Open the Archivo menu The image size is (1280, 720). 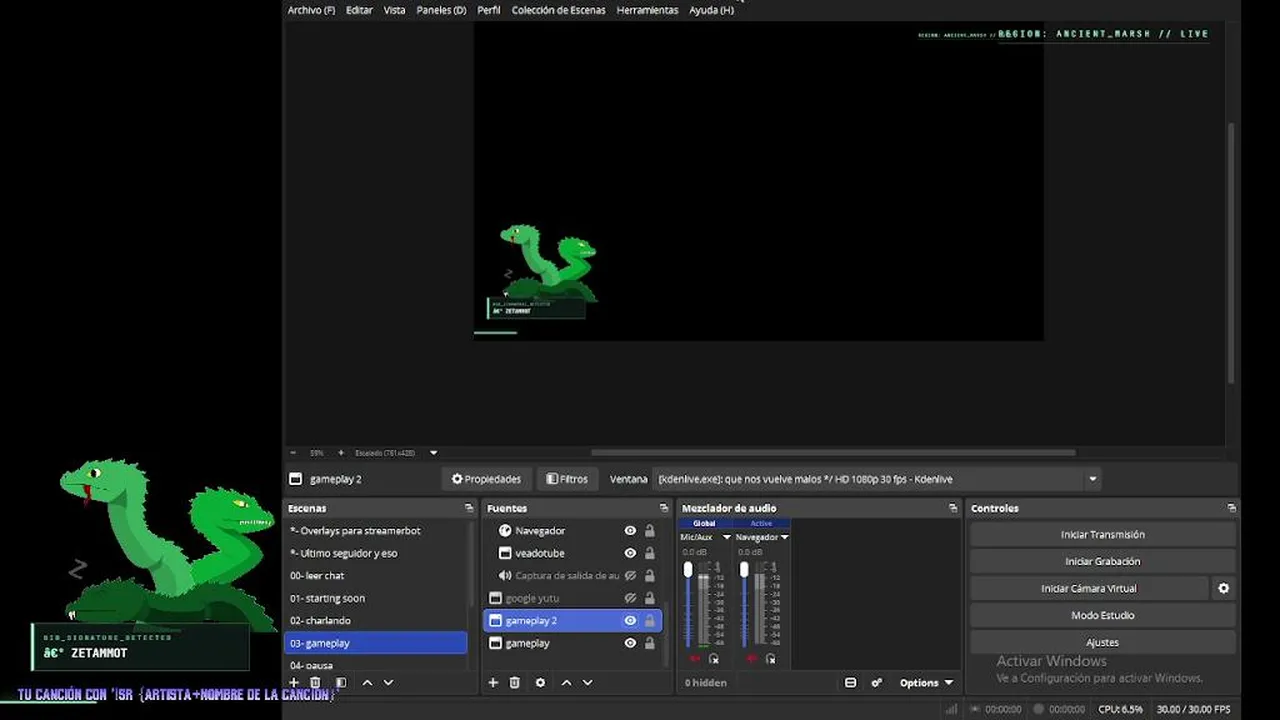pyautogui.click(x=311, y=10)
